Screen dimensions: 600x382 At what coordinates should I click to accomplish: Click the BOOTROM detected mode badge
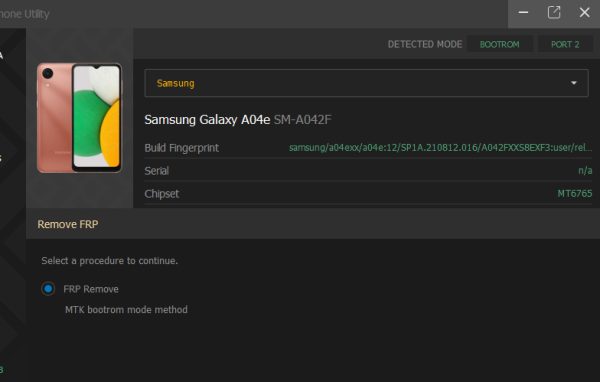(x=499, y=44)
